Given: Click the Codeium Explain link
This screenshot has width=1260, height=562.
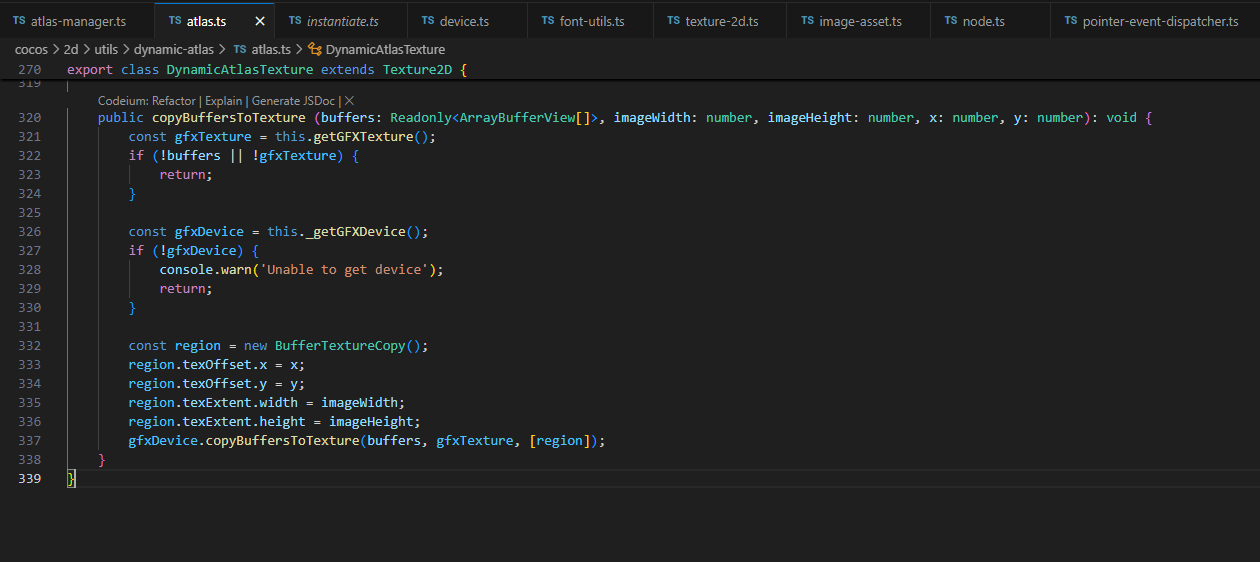Looking at the screenshot, I should coord(224,101).
